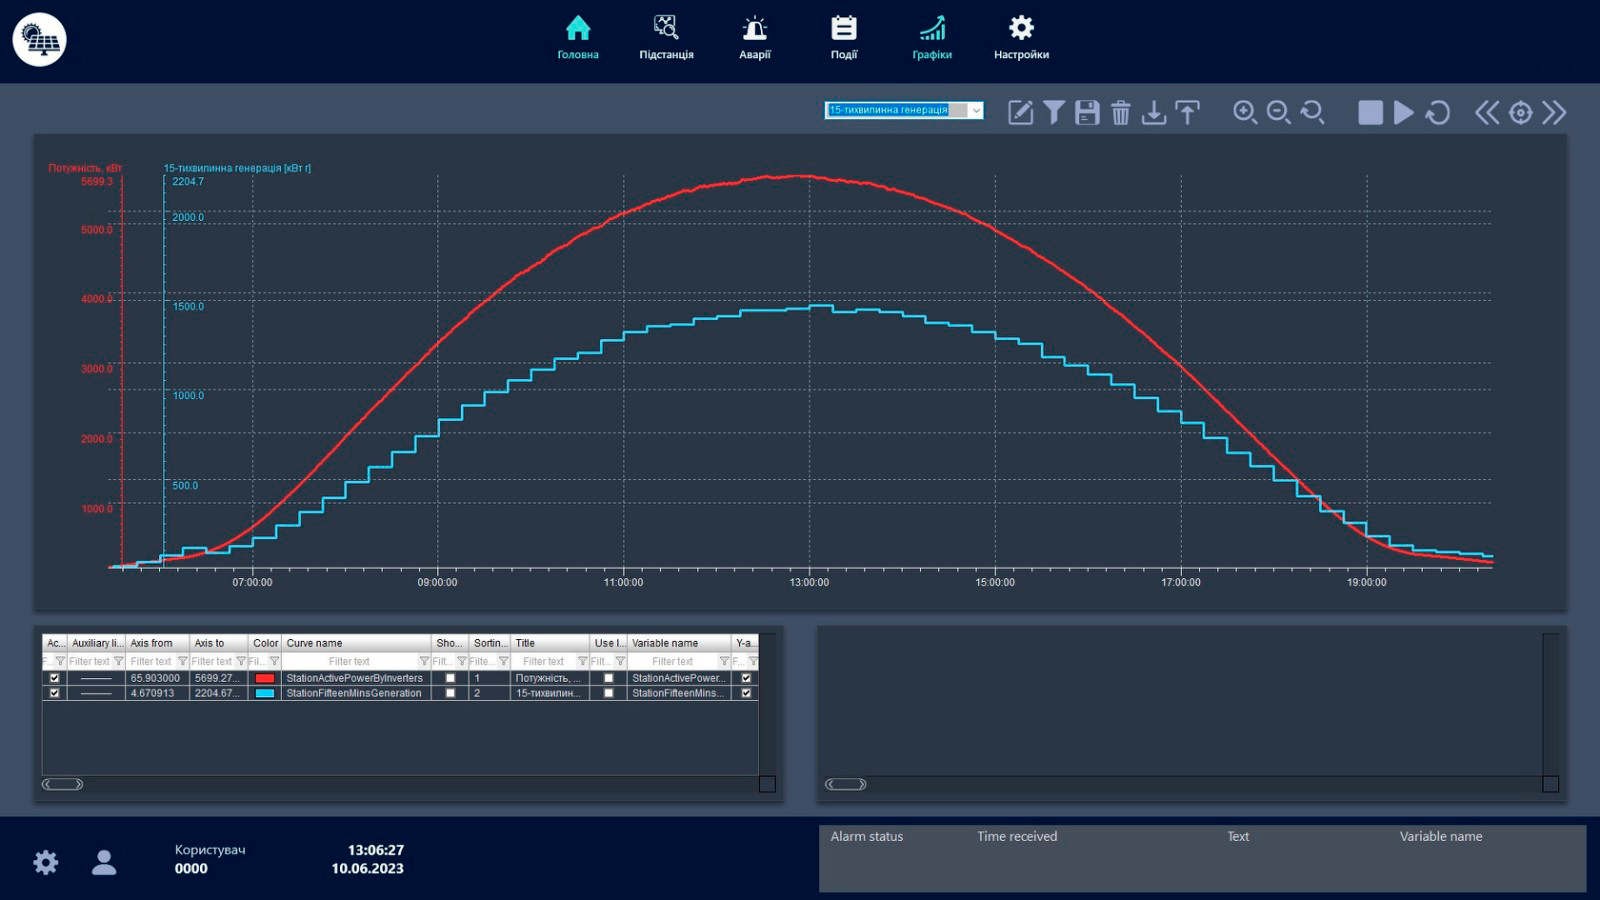Open the Події section
Image resolution: width=1600 pixels, height=900 pixels.
click(844, 38)
